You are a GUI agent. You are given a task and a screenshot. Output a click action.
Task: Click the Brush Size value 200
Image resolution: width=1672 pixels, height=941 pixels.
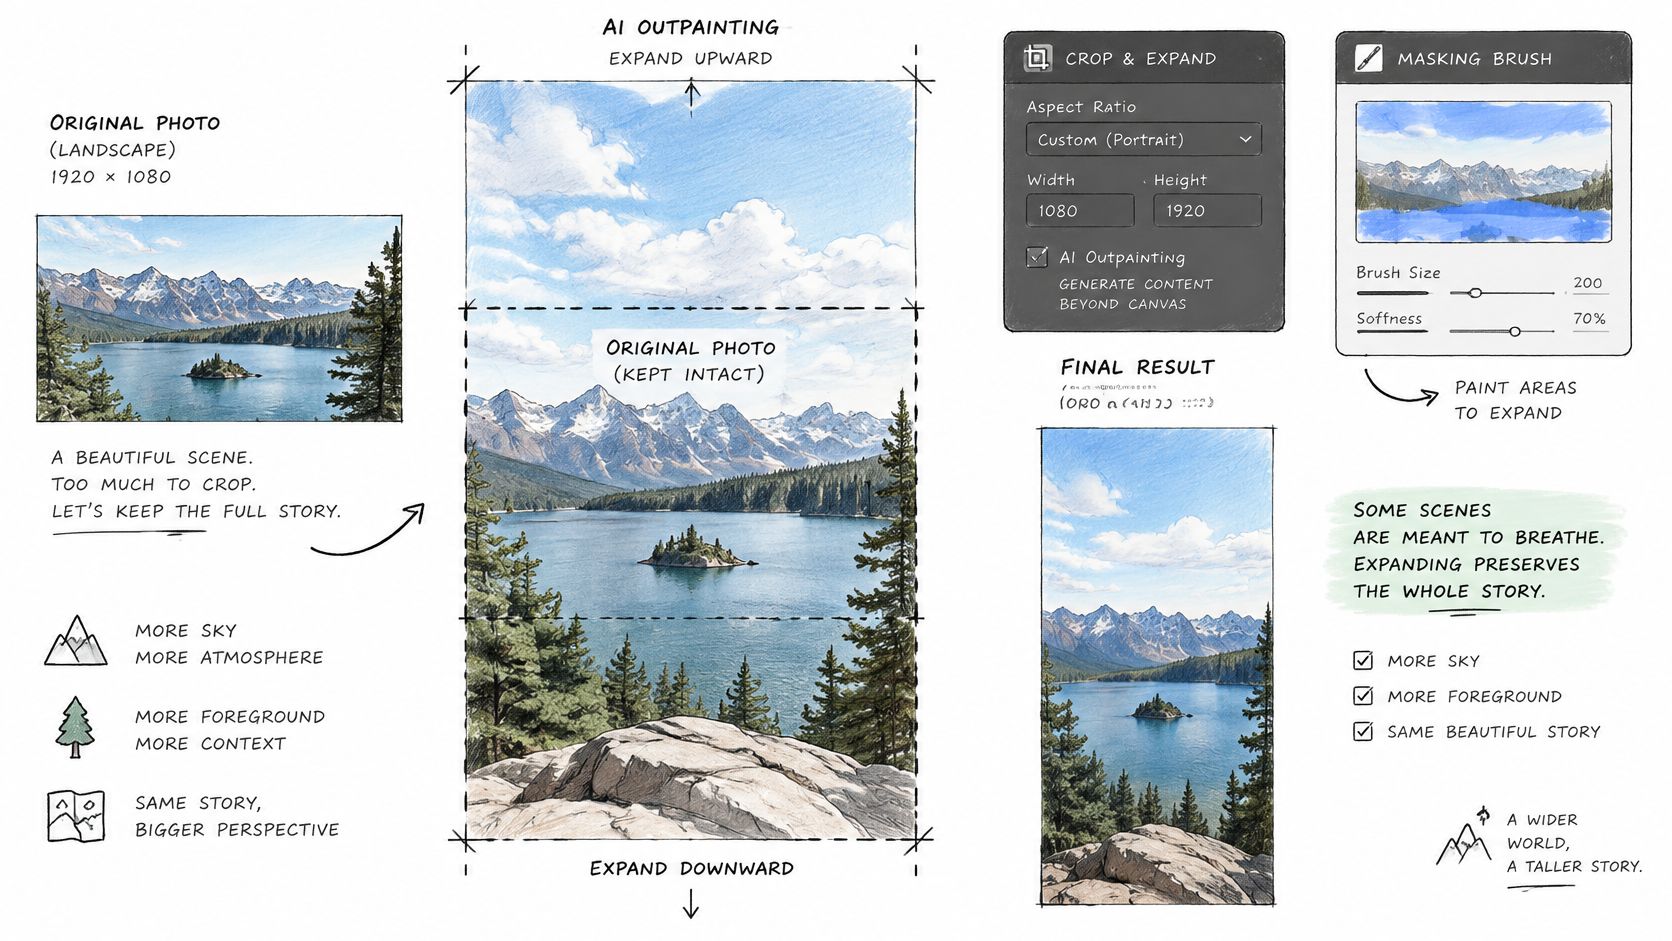[x=1588, y=283]
